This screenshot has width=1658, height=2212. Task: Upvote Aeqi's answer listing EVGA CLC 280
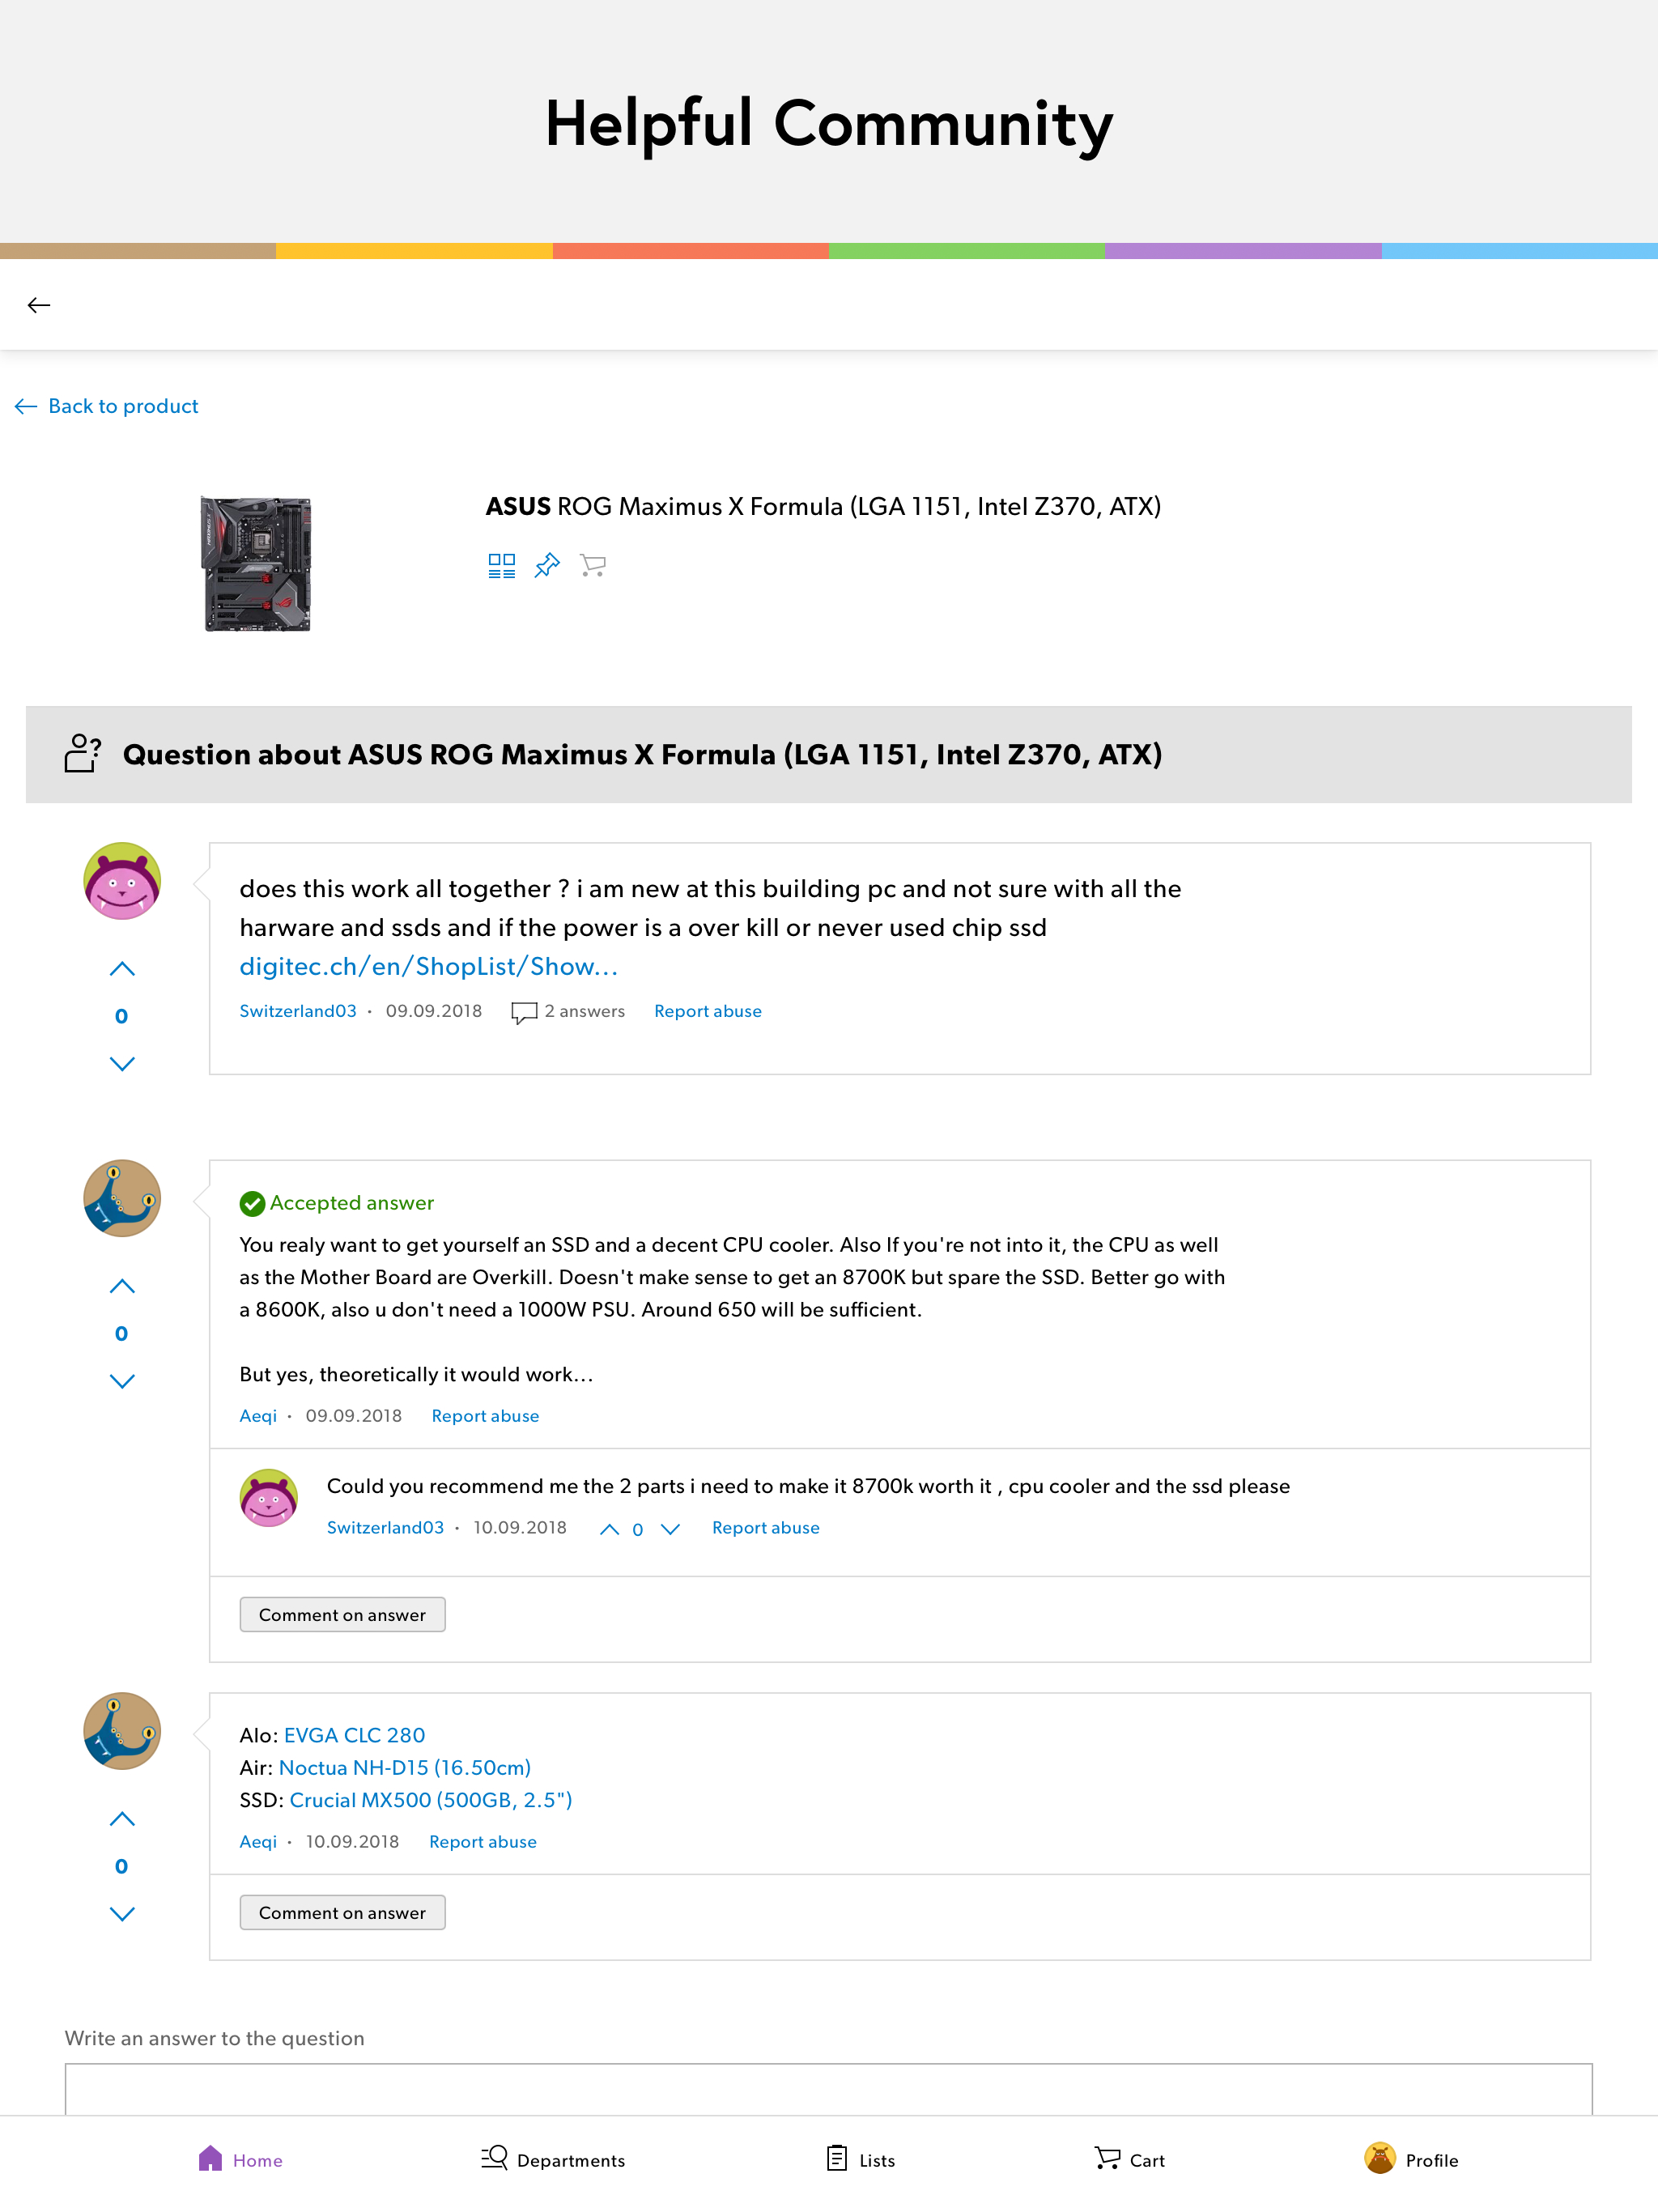click(x=122, y=1819)
